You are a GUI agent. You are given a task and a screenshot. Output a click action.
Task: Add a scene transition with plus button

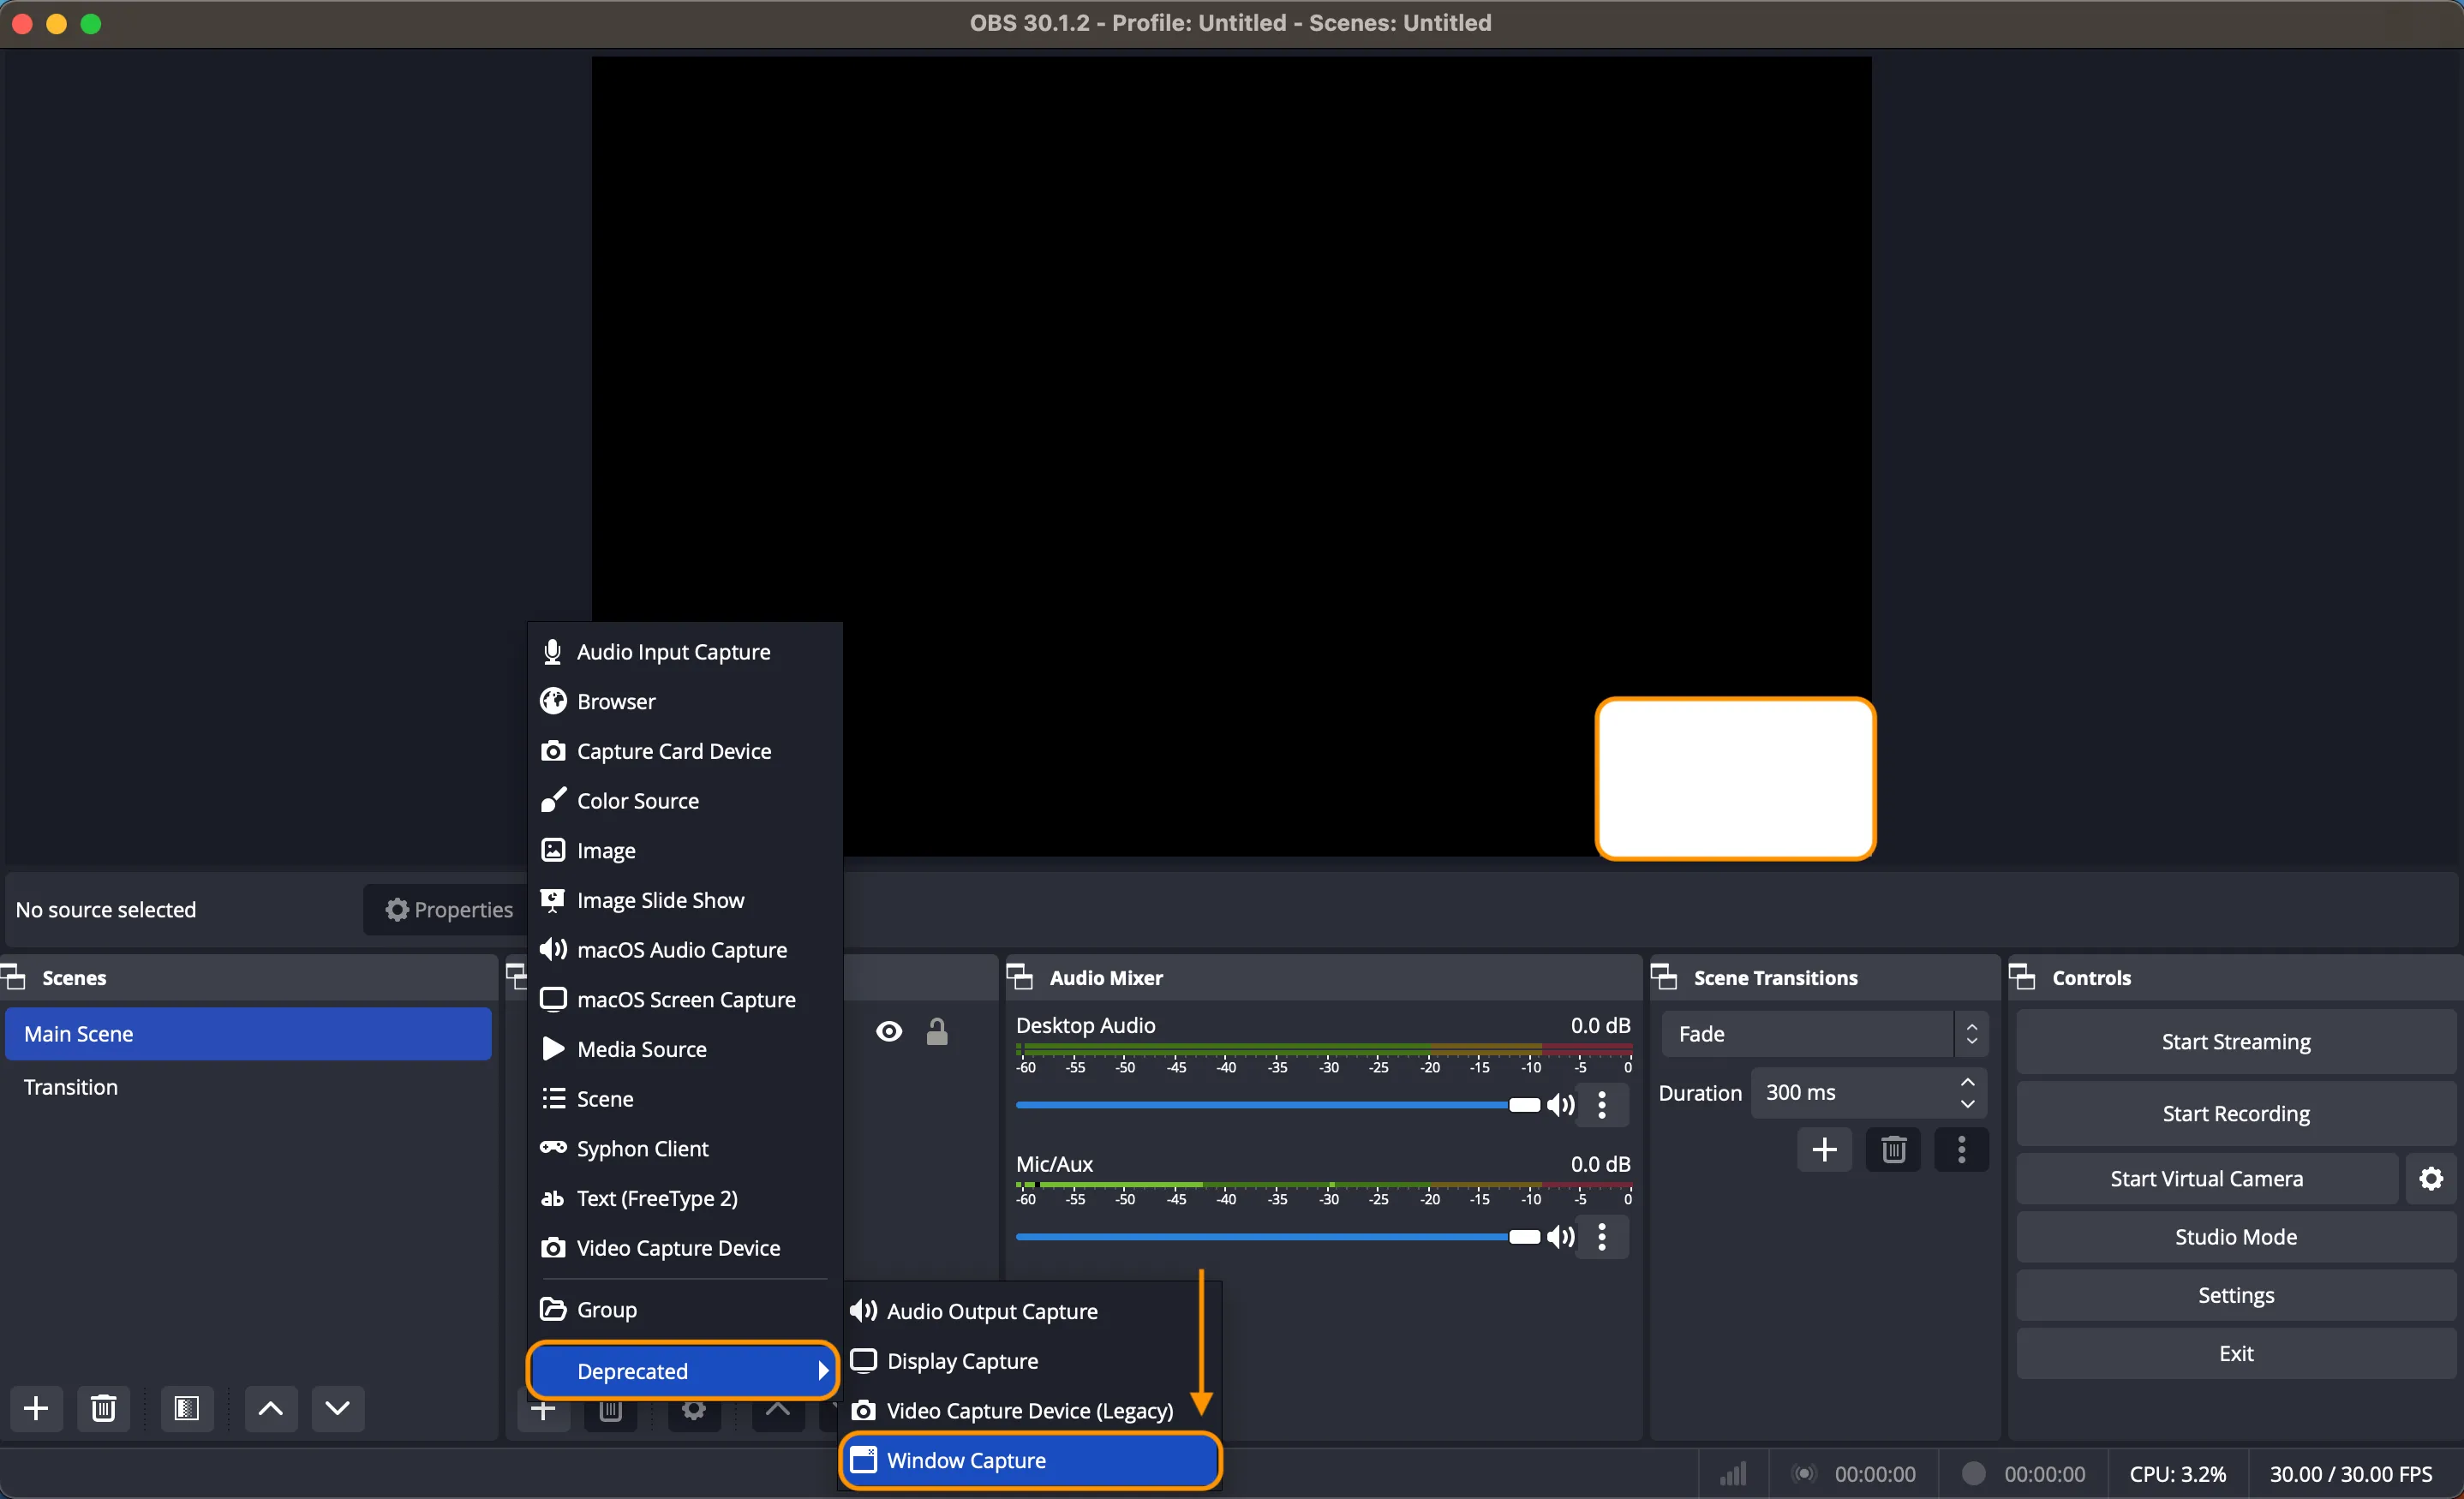1824,1149
